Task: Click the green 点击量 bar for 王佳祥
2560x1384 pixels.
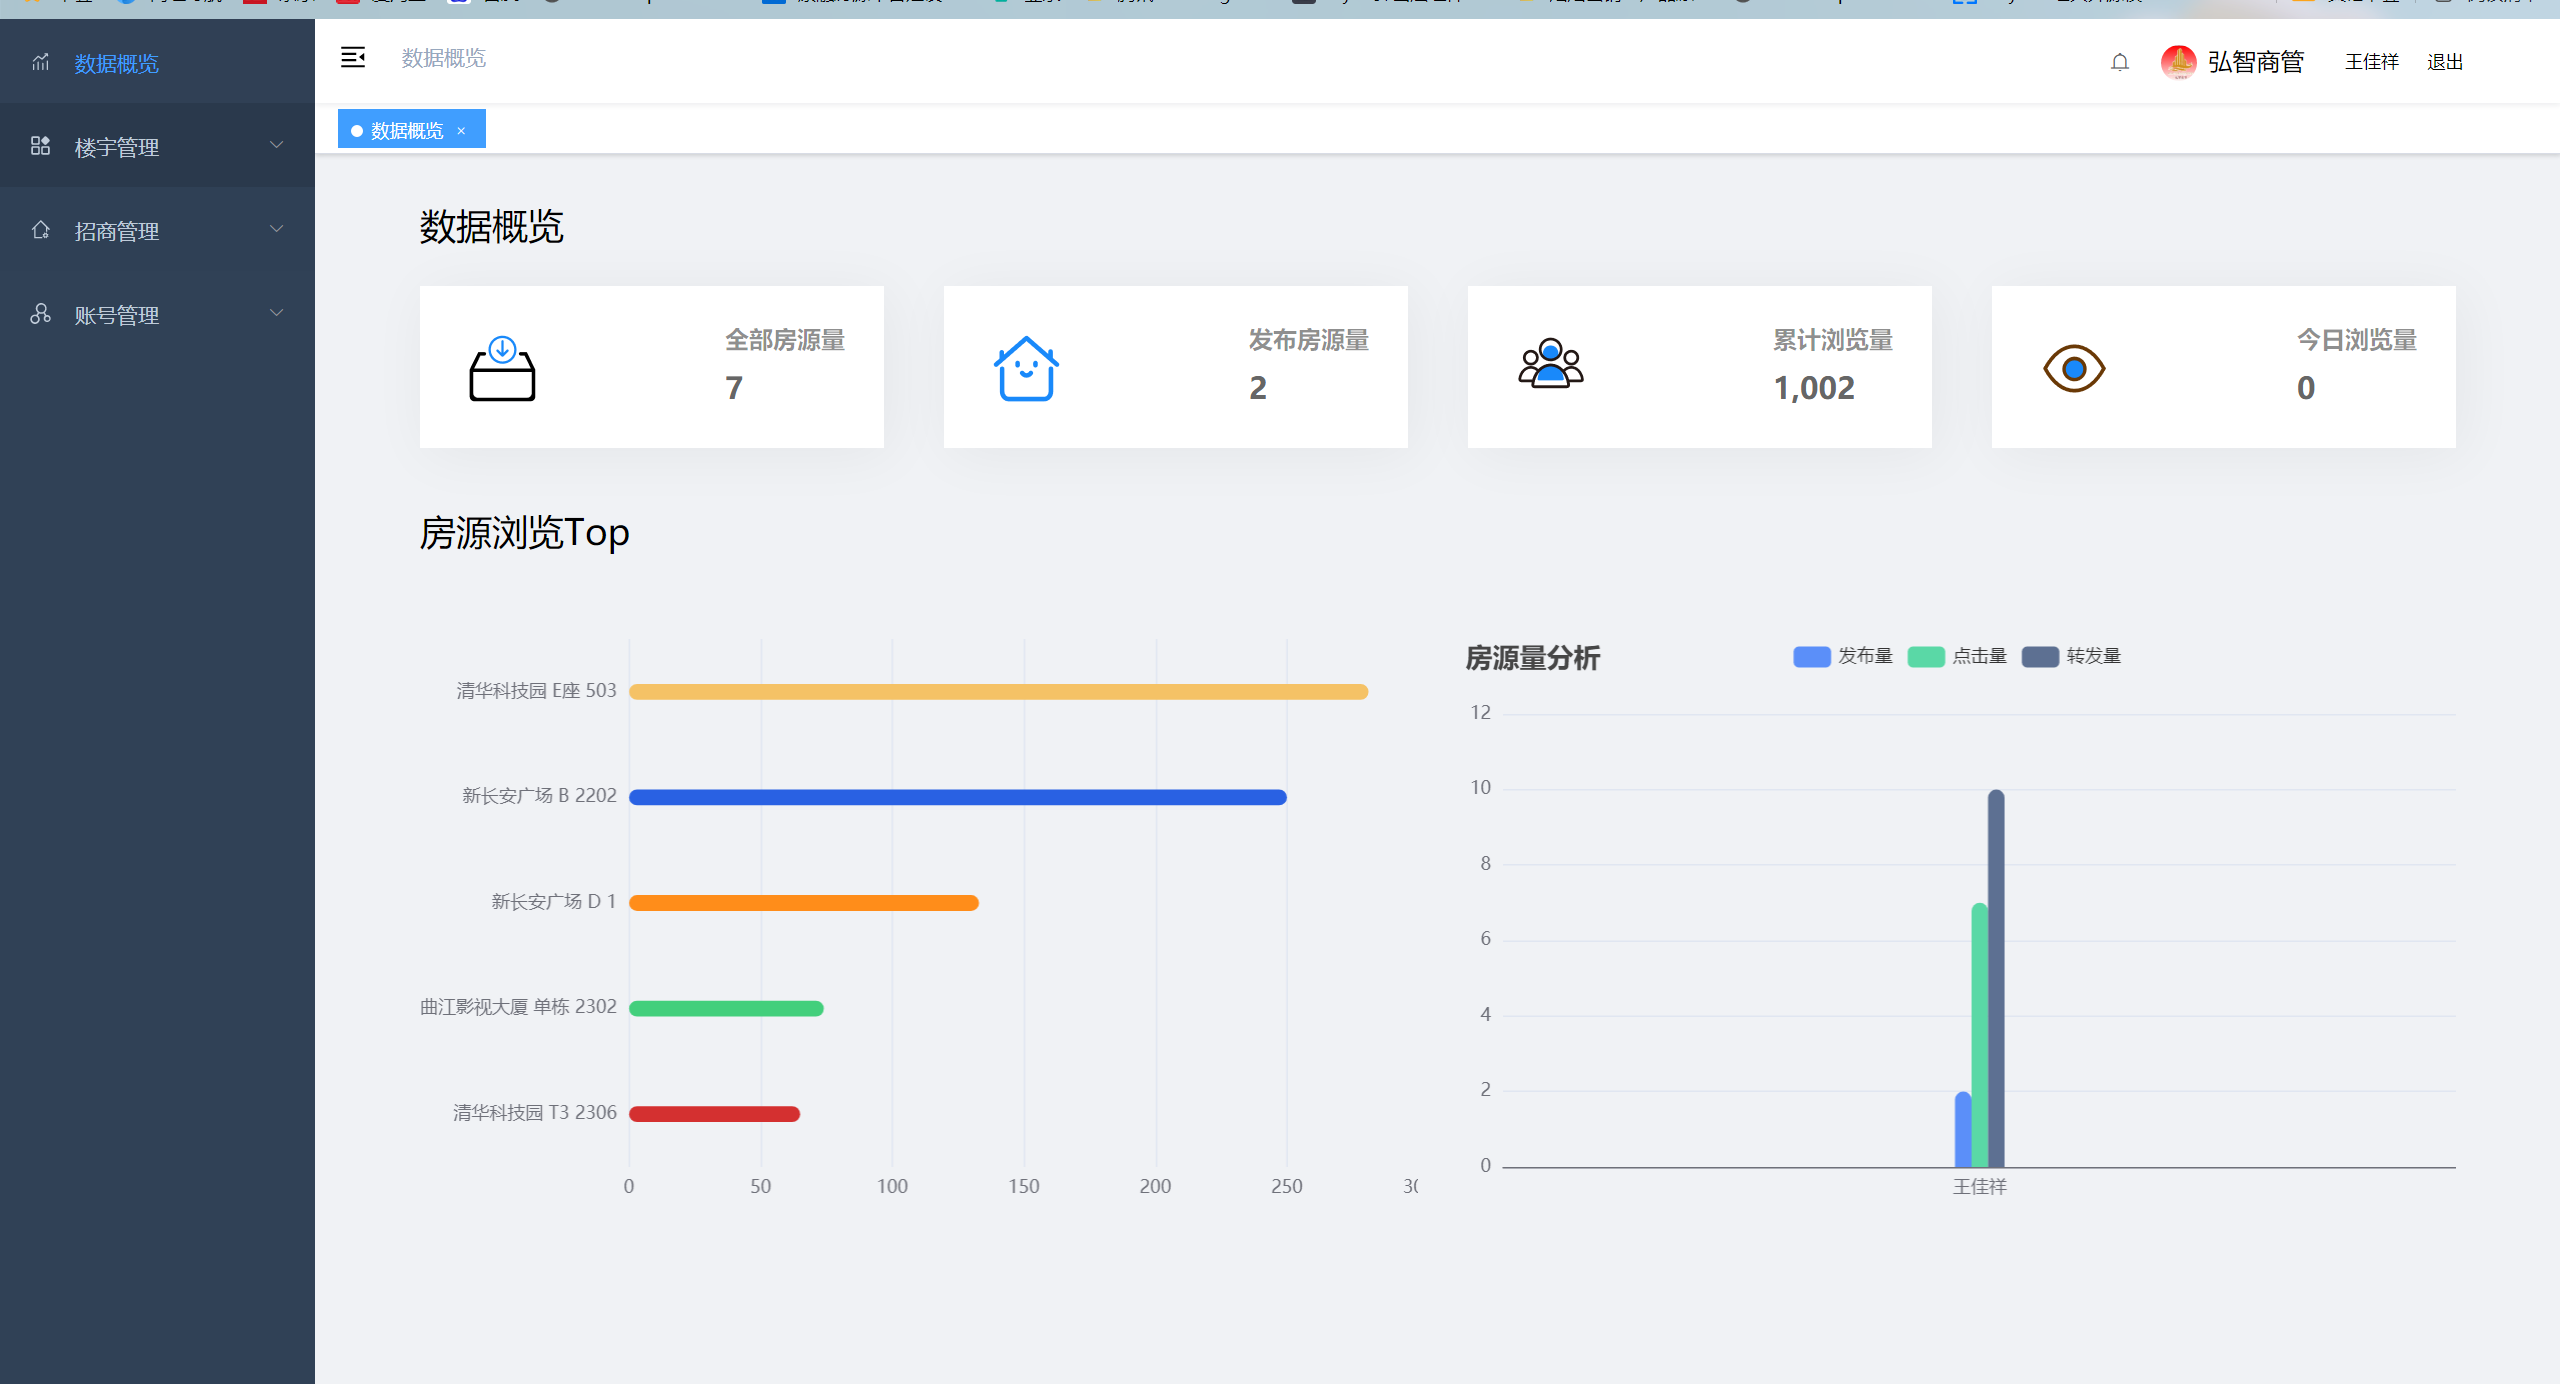Action: [1979, 1035]
